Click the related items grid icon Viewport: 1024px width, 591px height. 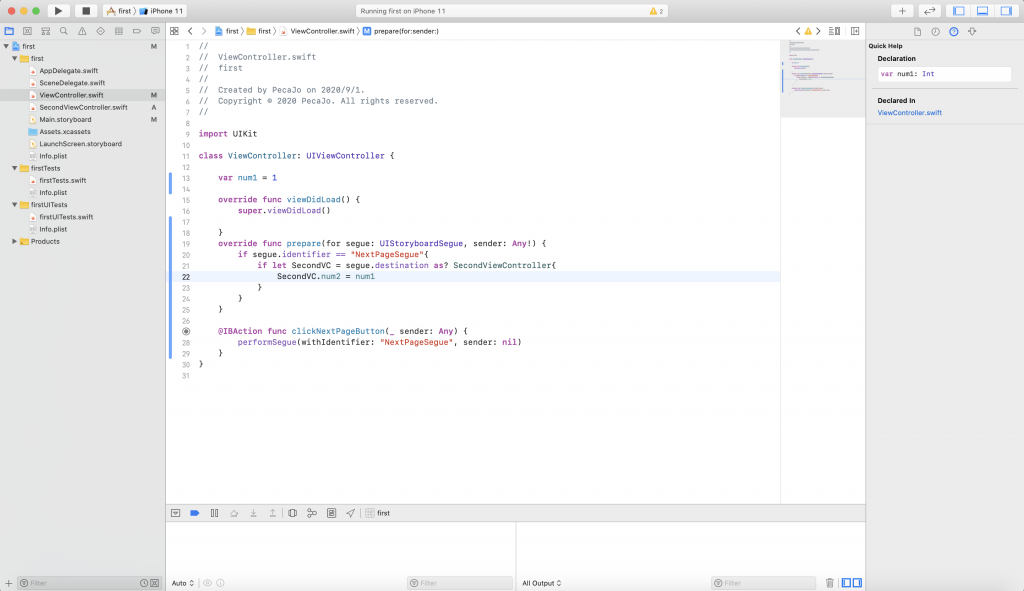pyautogui.click(x=174, y=31)
